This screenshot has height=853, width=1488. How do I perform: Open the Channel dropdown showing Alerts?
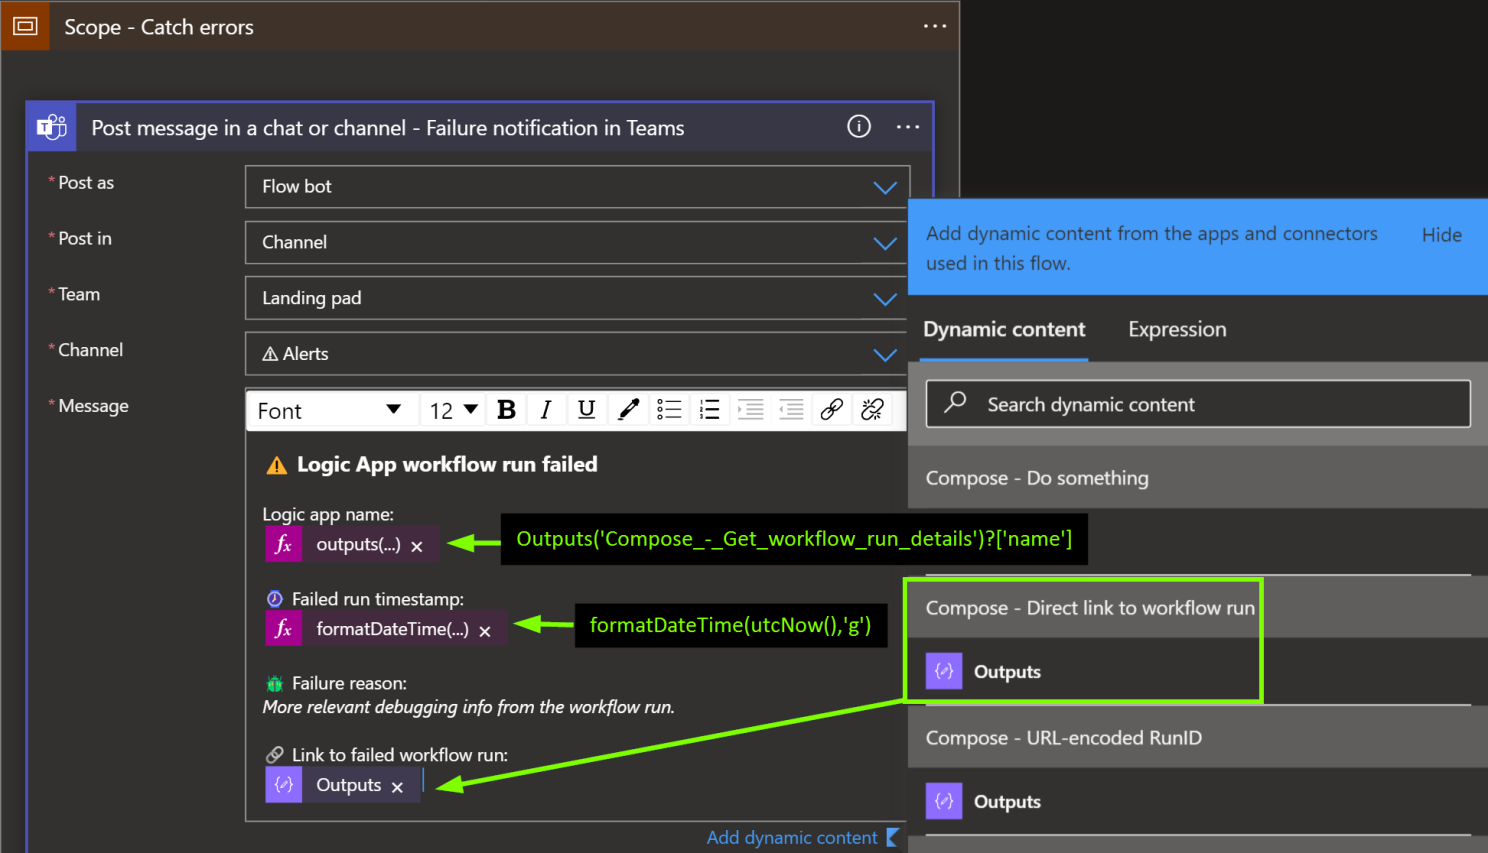884,355
